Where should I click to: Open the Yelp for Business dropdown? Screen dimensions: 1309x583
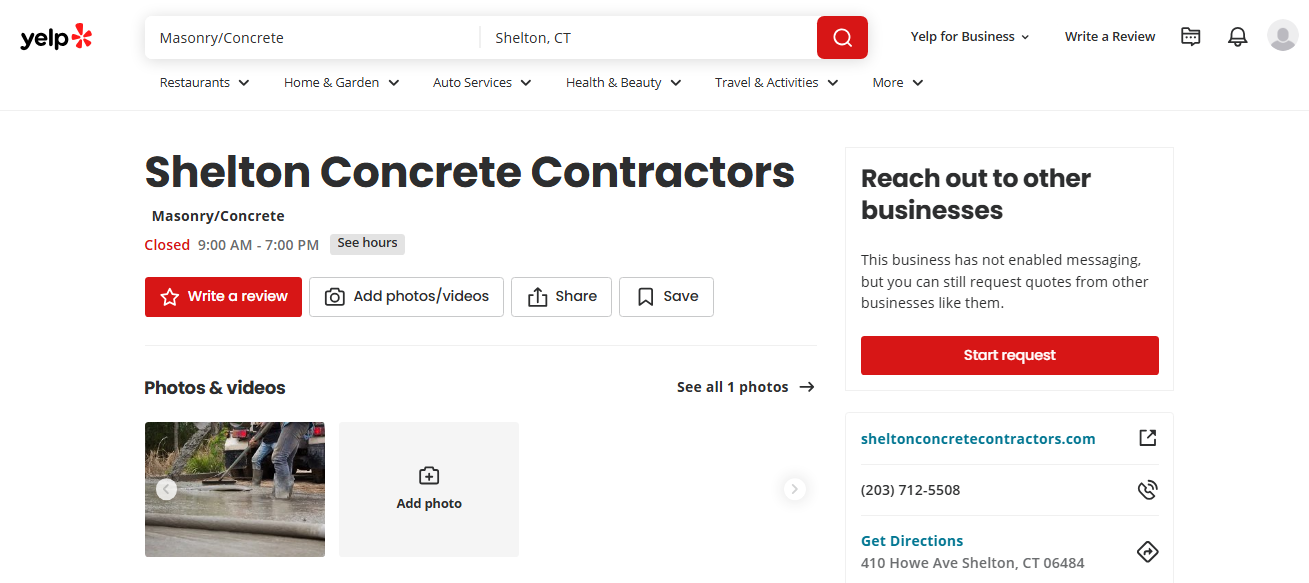pyautogui.click(x=970, y=37)
